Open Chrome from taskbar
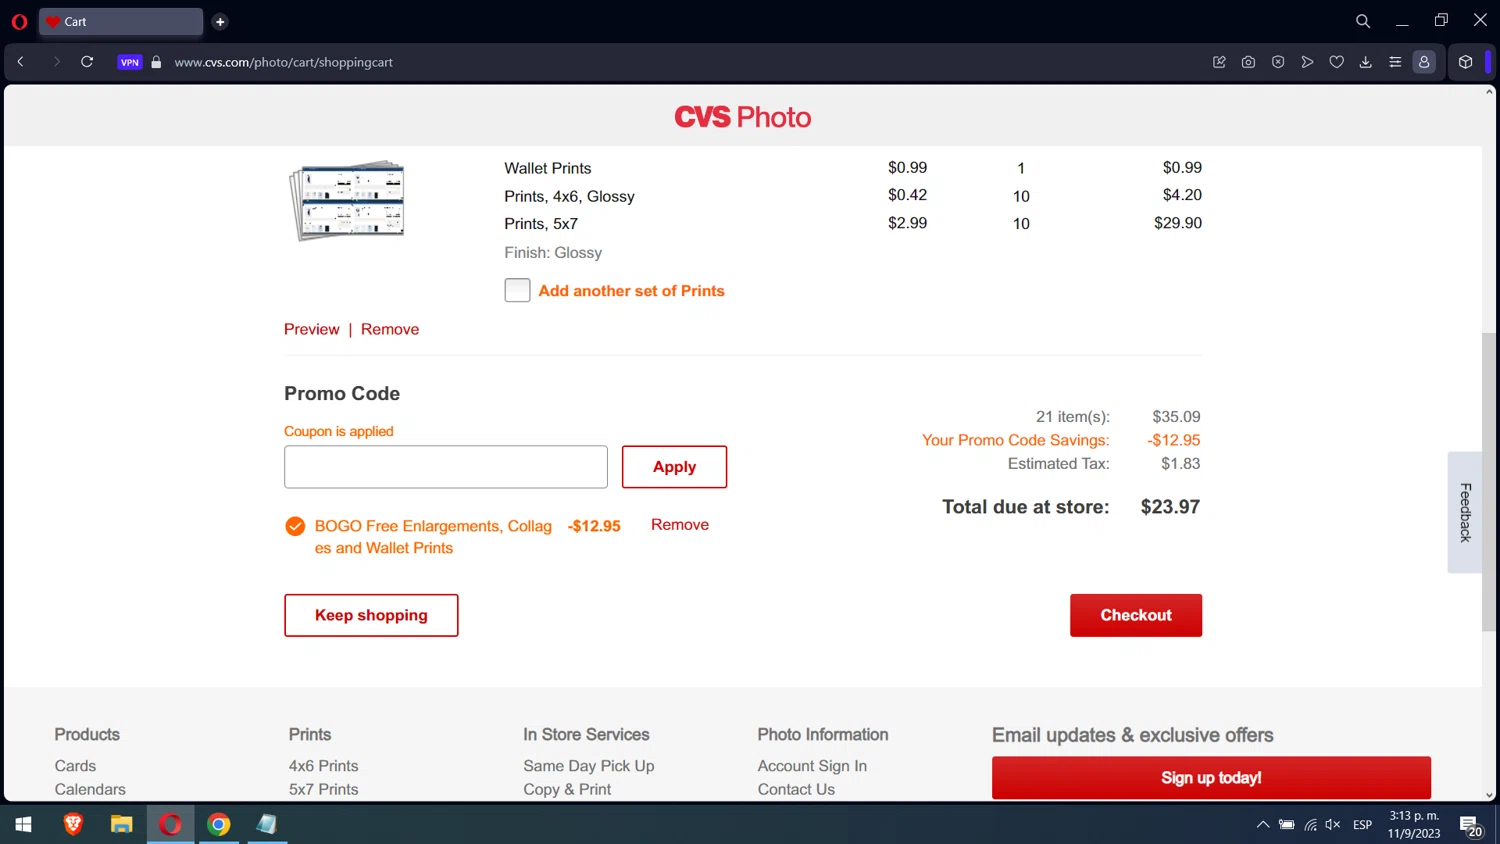The height and width of the screenshot is (844, 1500). pos(218,825)
